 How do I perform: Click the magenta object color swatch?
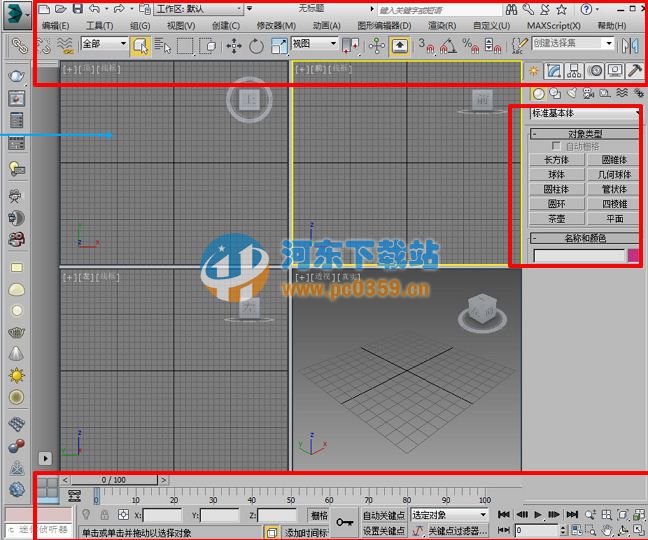click(x=633, y=255)
